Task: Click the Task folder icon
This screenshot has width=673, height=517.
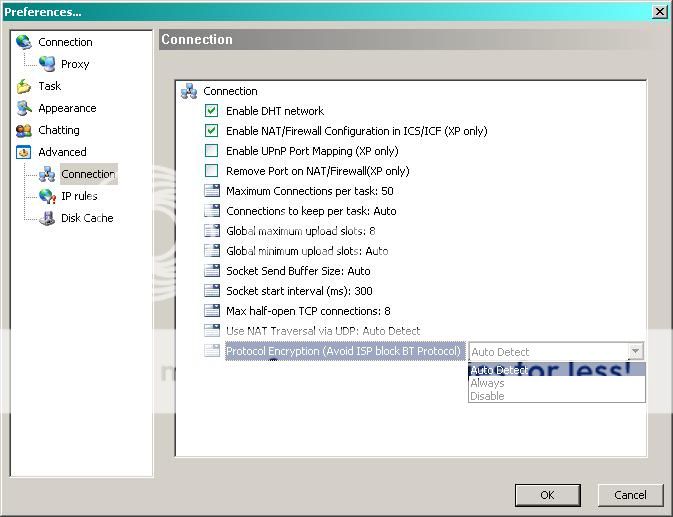Action: point(24,86)
